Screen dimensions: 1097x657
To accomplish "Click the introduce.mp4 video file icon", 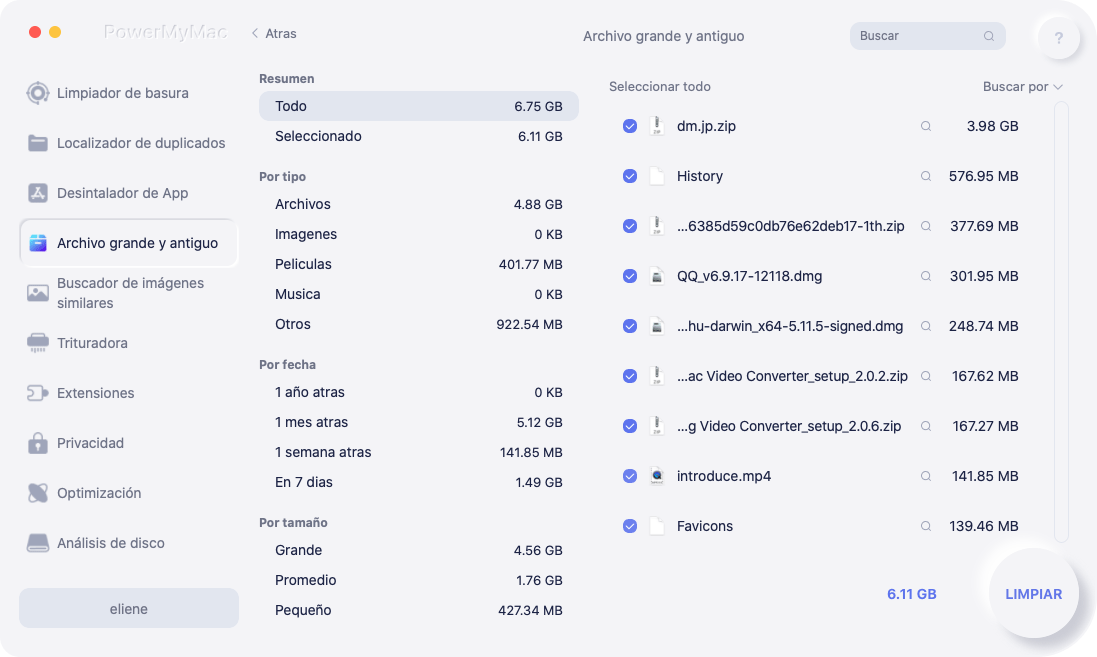I will coord(656,476).
